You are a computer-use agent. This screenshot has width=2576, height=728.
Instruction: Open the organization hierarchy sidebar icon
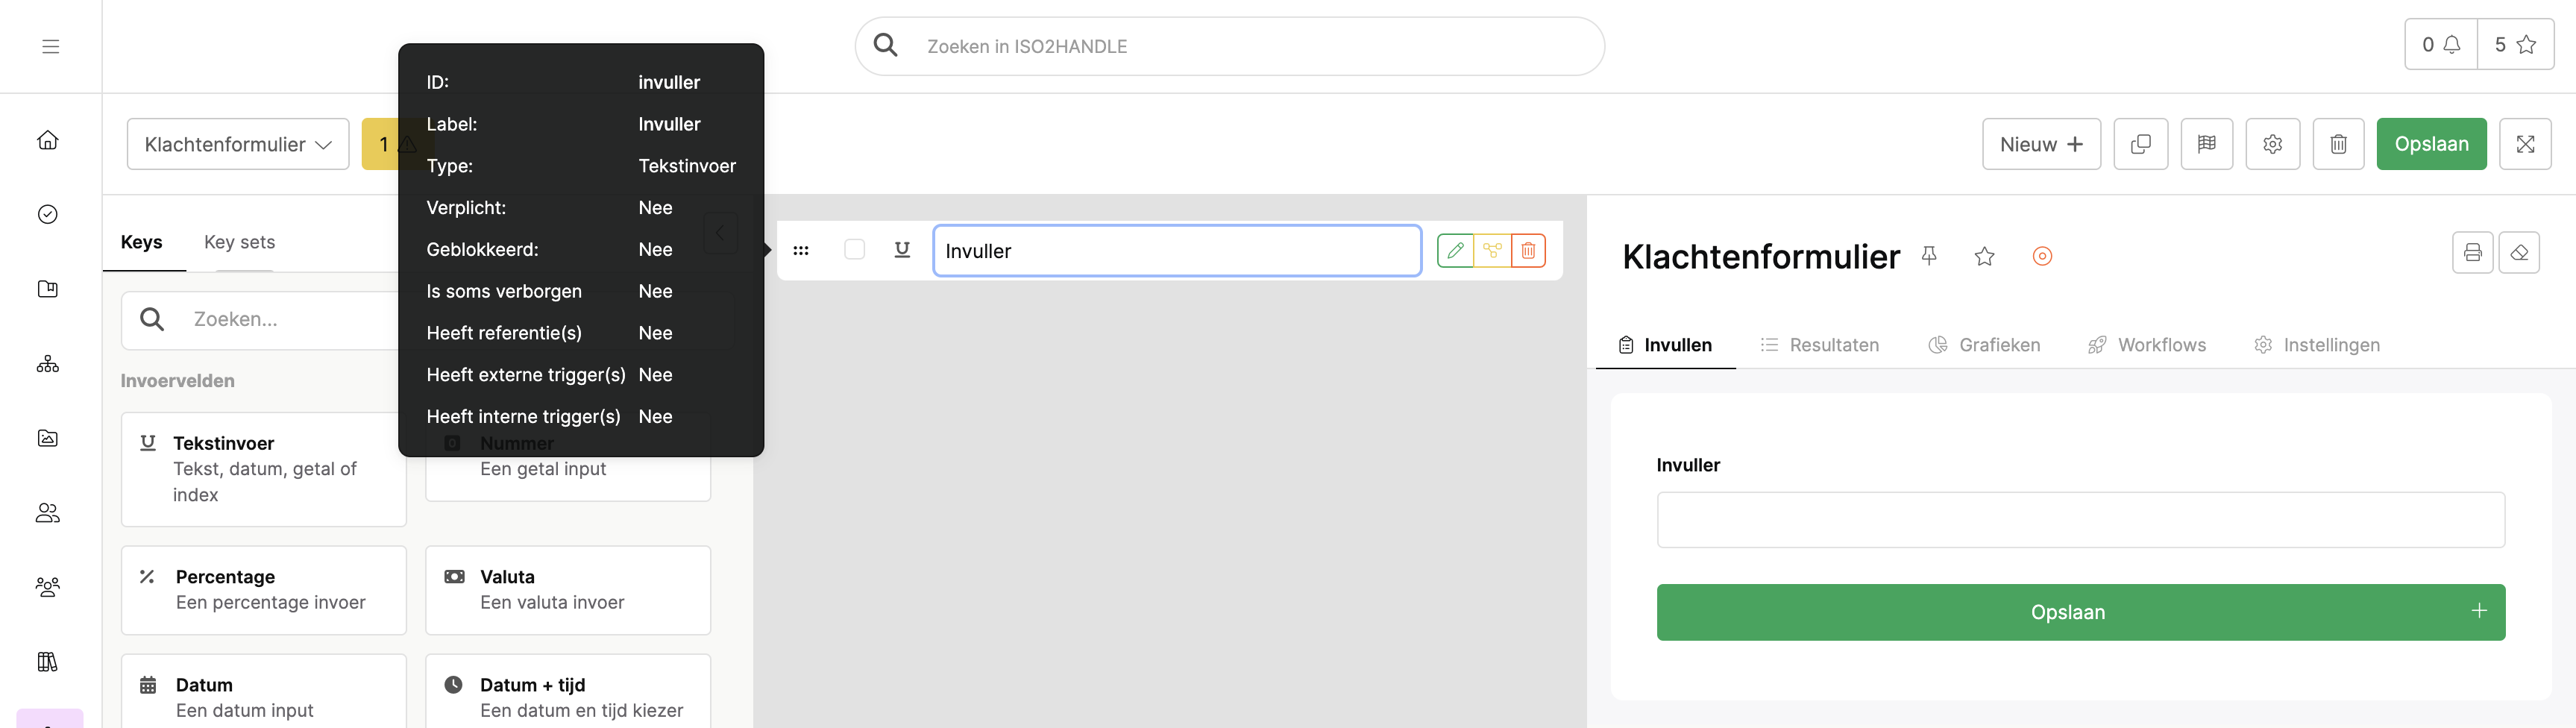click(48, 364)
